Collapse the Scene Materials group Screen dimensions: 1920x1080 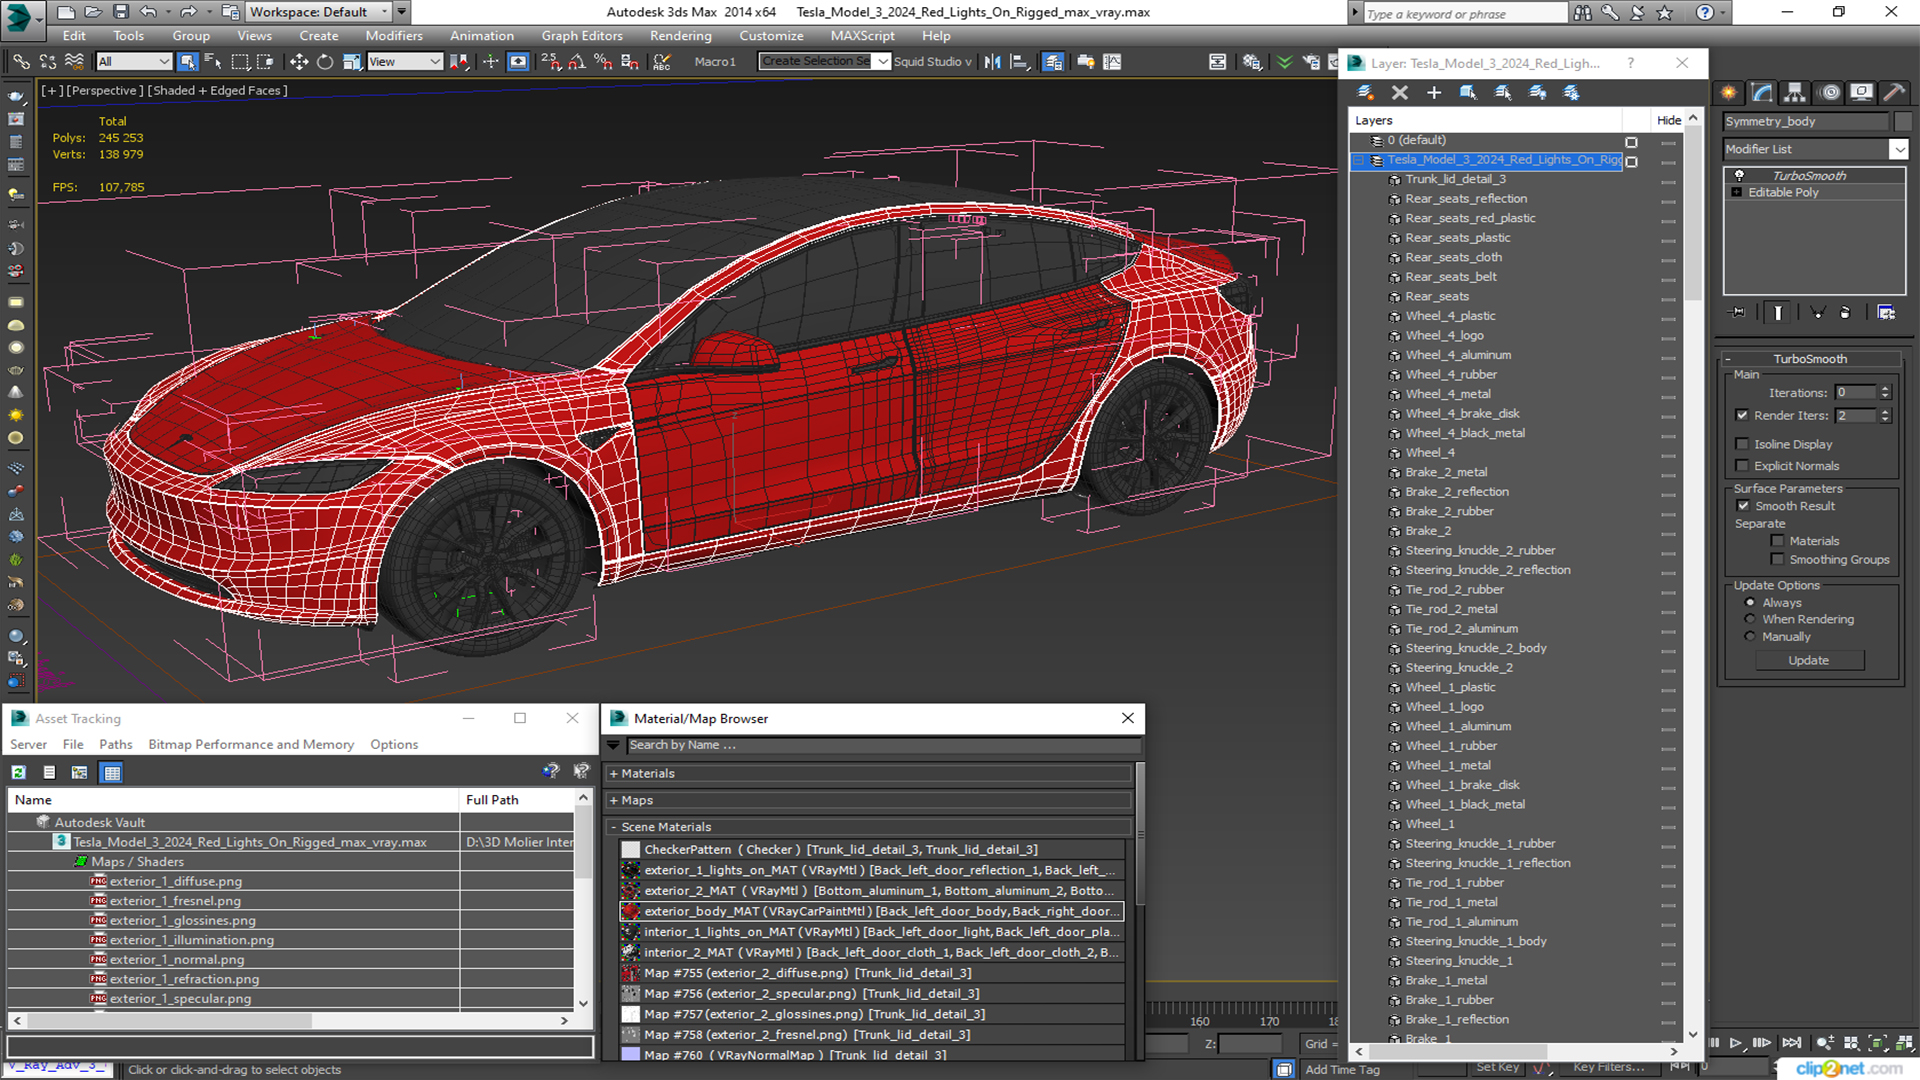click(613, 828)
